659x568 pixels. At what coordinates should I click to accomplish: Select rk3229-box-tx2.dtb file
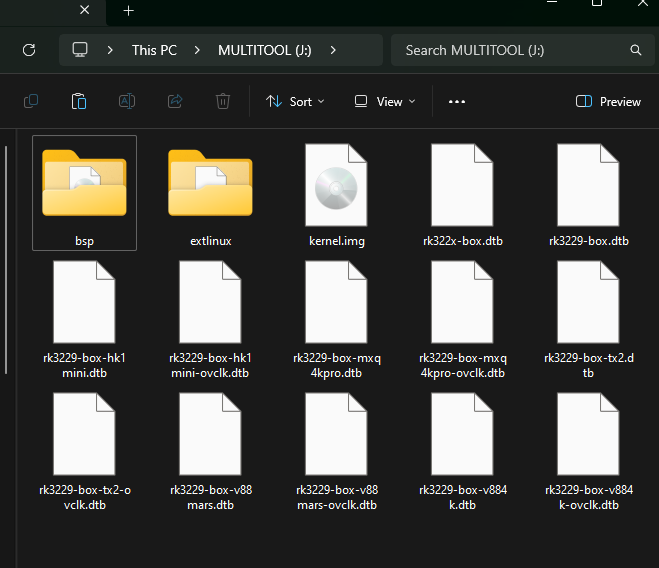[588, 320]
